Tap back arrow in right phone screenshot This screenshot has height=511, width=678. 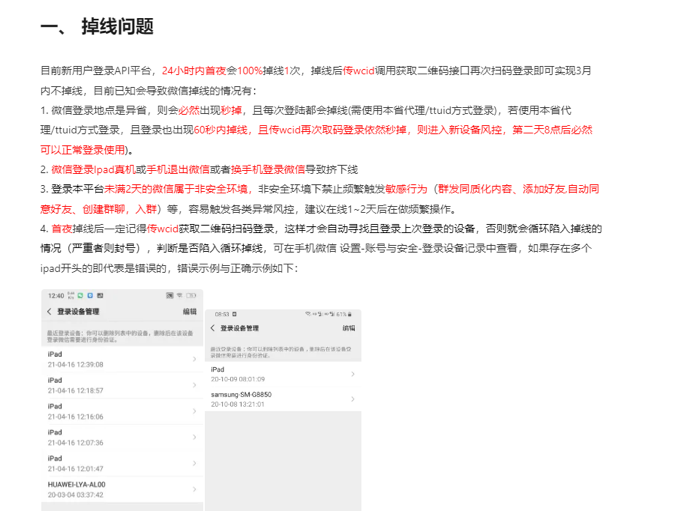pos(213,328)
